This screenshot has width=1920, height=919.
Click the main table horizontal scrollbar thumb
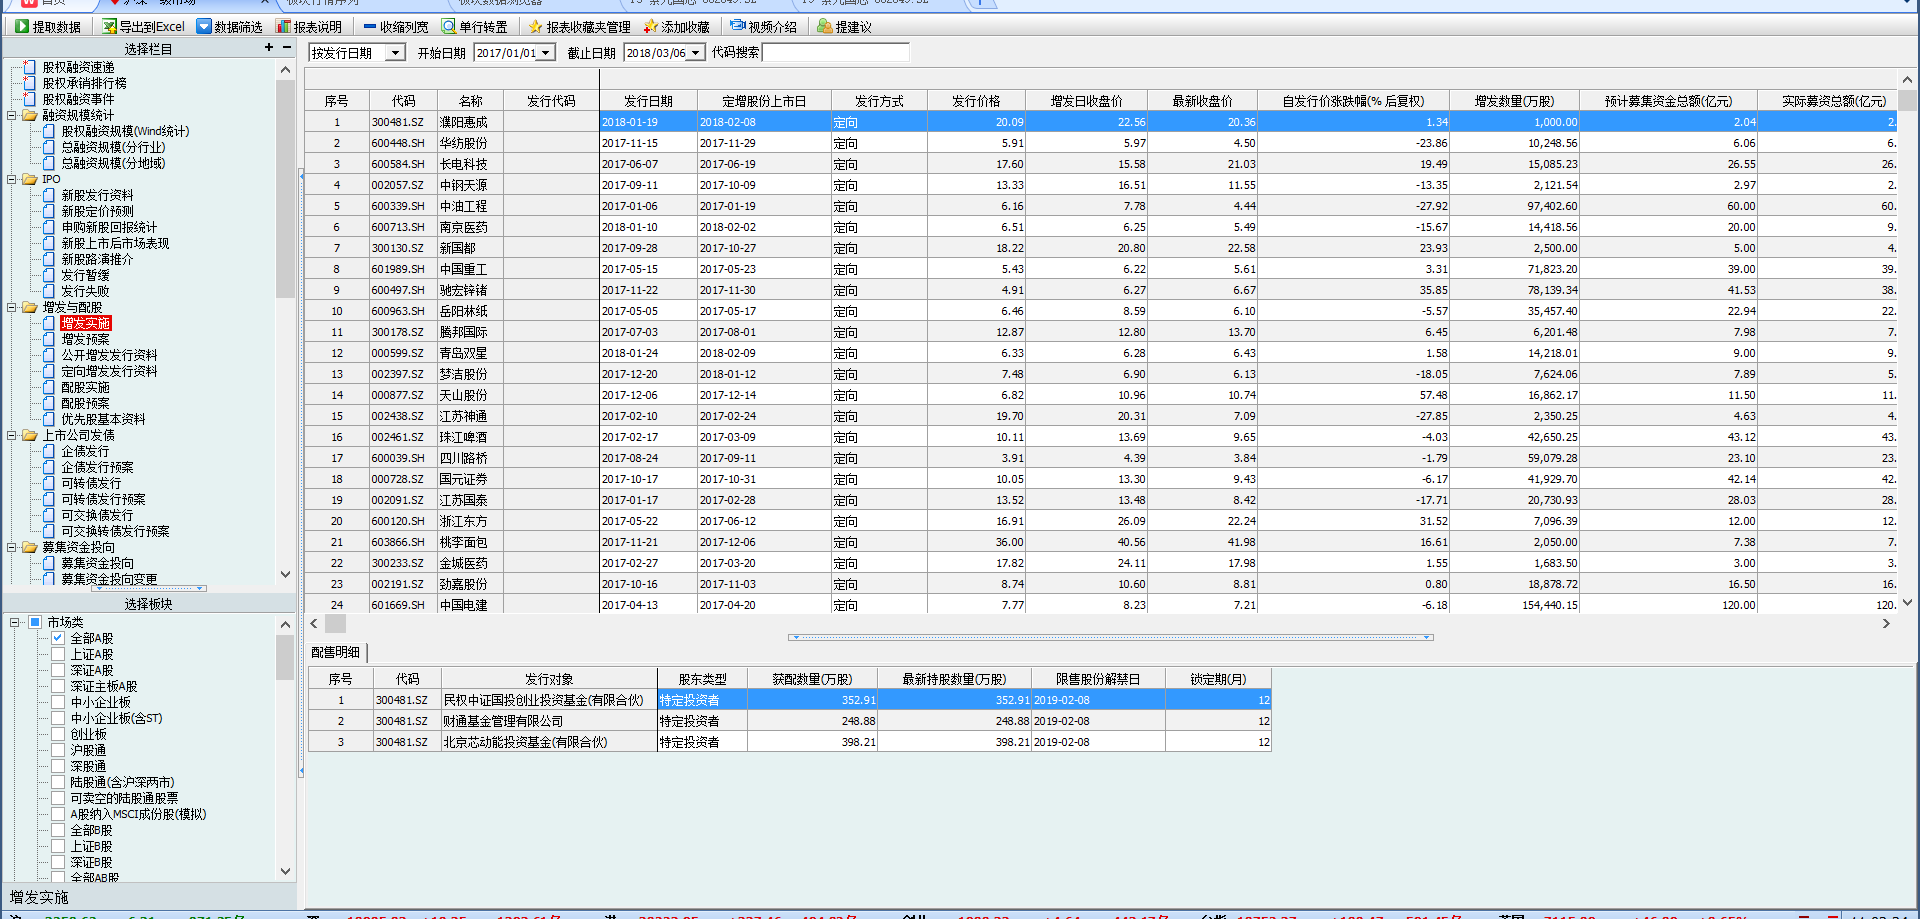(336, 623)
